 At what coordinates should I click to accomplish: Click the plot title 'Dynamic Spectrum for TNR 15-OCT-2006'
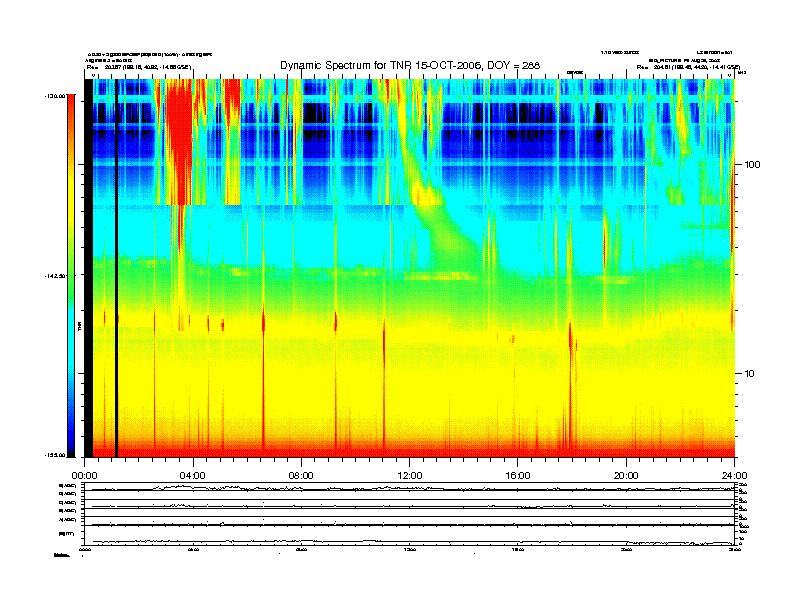410,66
